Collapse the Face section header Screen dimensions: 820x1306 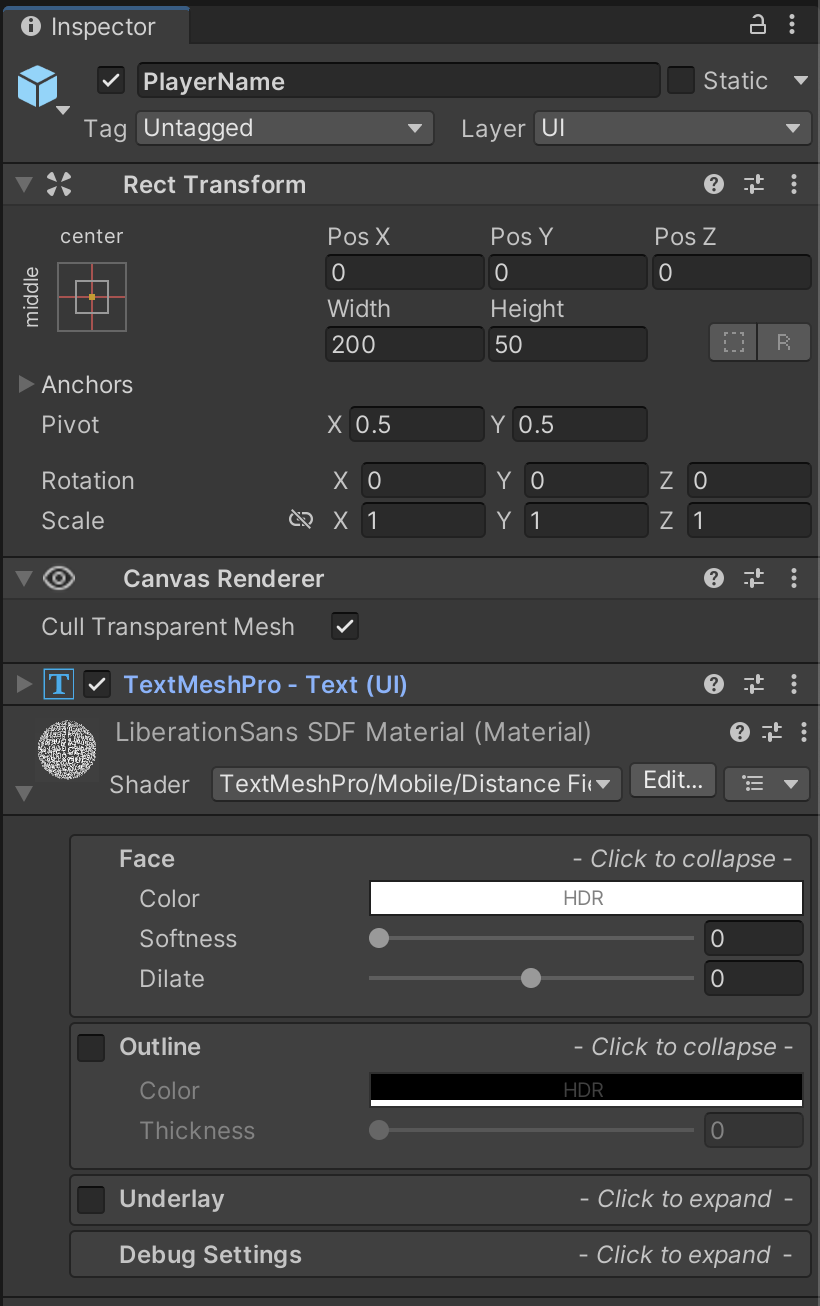click(x=440, y=859)
